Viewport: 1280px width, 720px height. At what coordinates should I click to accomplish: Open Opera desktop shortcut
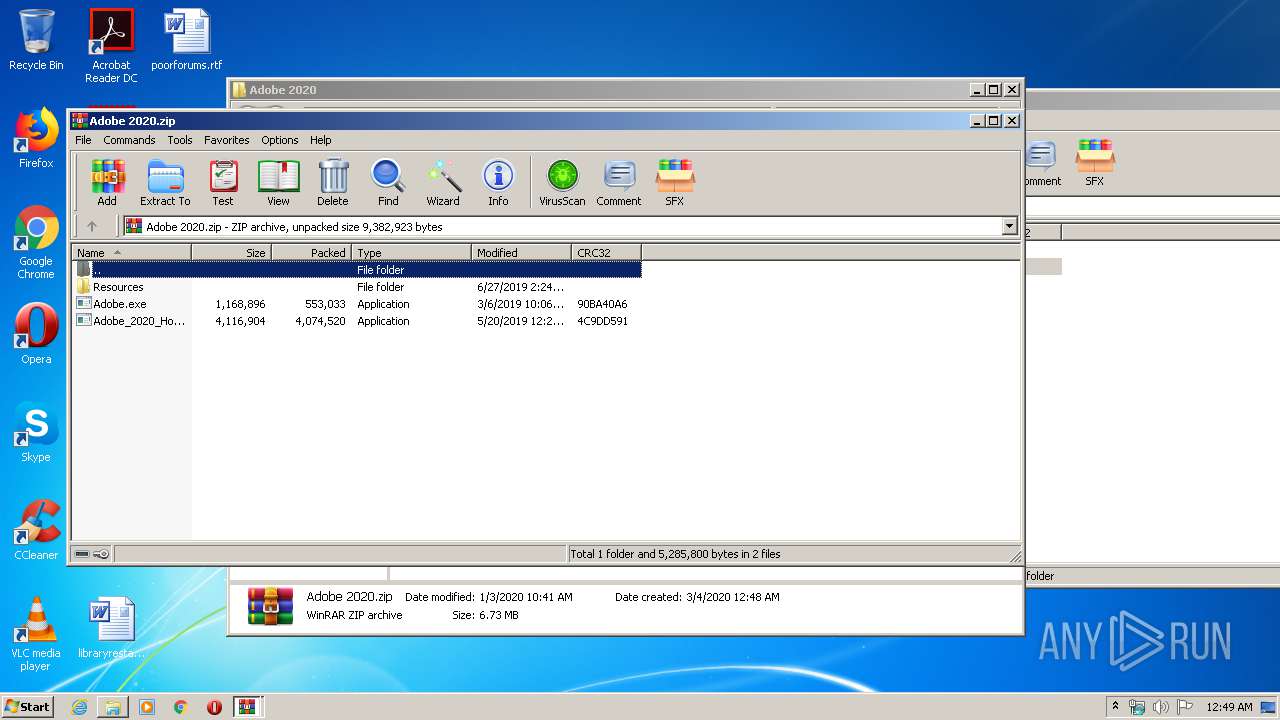[36, 334]
